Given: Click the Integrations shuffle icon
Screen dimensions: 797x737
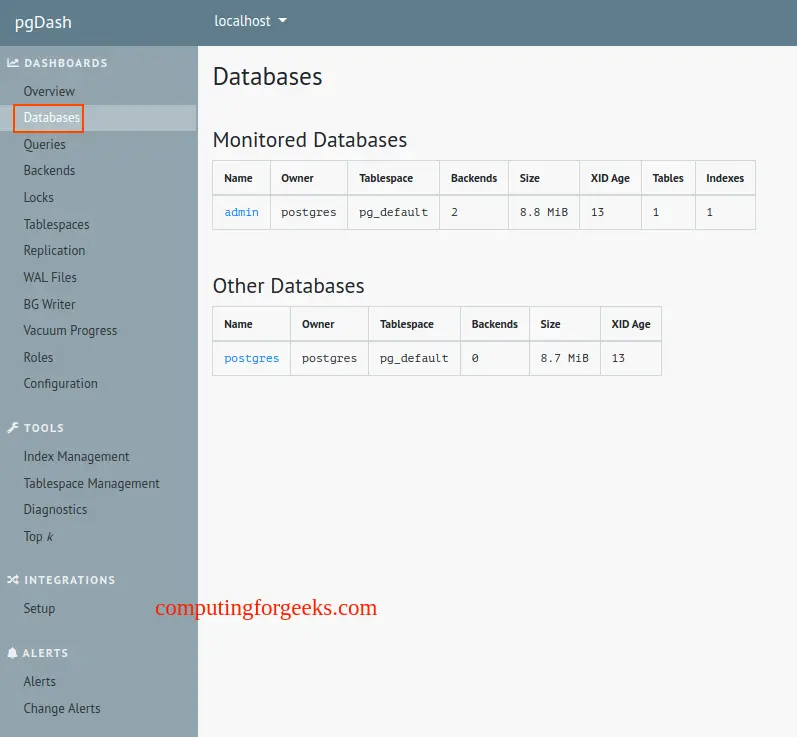Looking at the screenshot, I should click(13, 580).
